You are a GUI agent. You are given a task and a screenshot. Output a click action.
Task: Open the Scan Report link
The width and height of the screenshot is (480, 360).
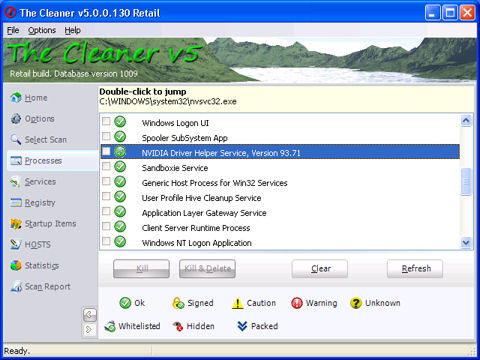pyautogui.click(x=48, y=287)
